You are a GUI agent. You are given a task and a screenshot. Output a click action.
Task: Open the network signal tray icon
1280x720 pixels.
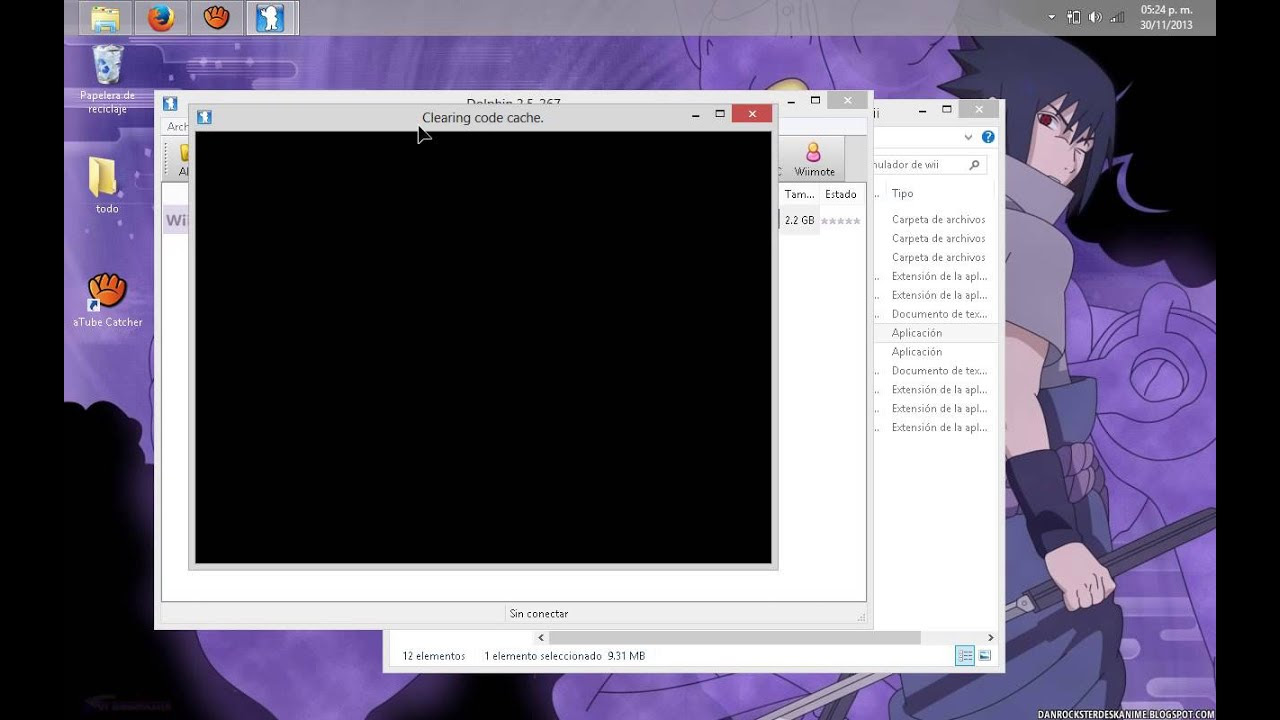pos(1117,17)
